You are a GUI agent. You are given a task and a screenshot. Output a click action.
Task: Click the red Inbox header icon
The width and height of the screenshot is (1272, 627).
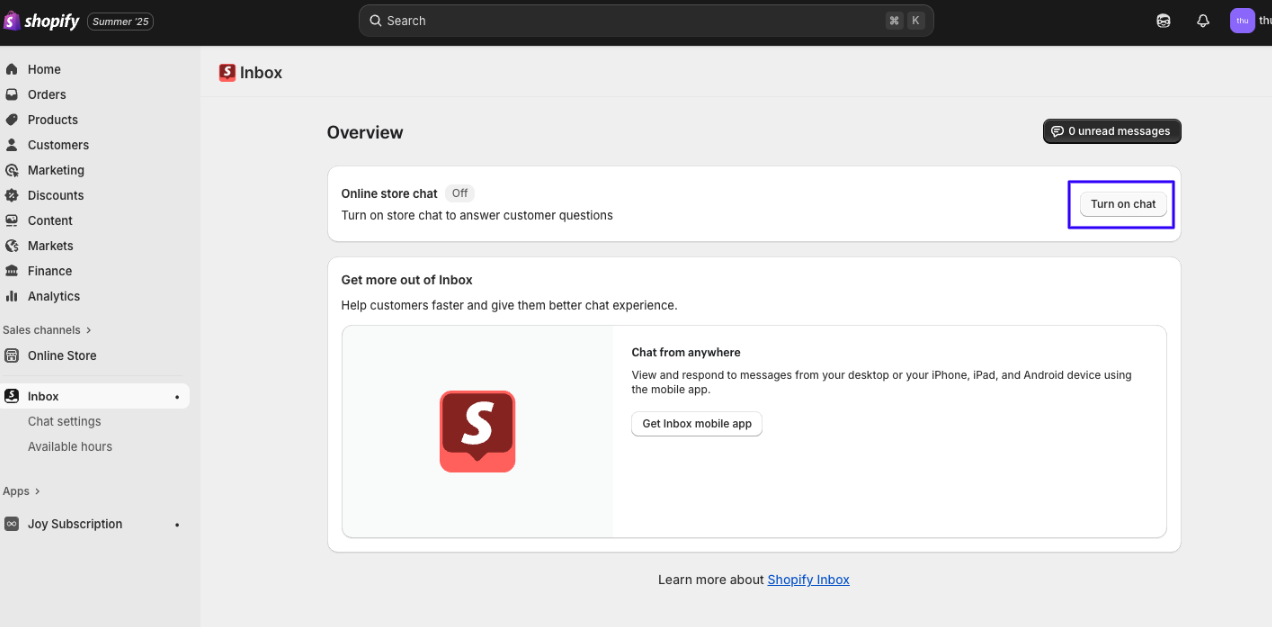pyautogui.click(x=227, y=73)
